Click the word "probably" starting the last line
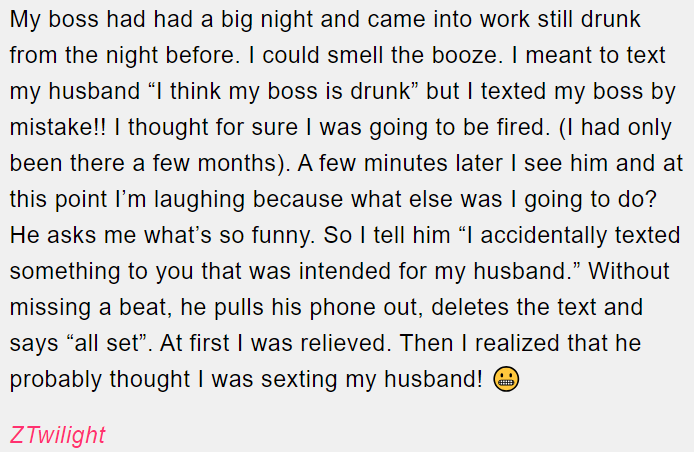Screen dimensions: 694x452 point(52,380)
